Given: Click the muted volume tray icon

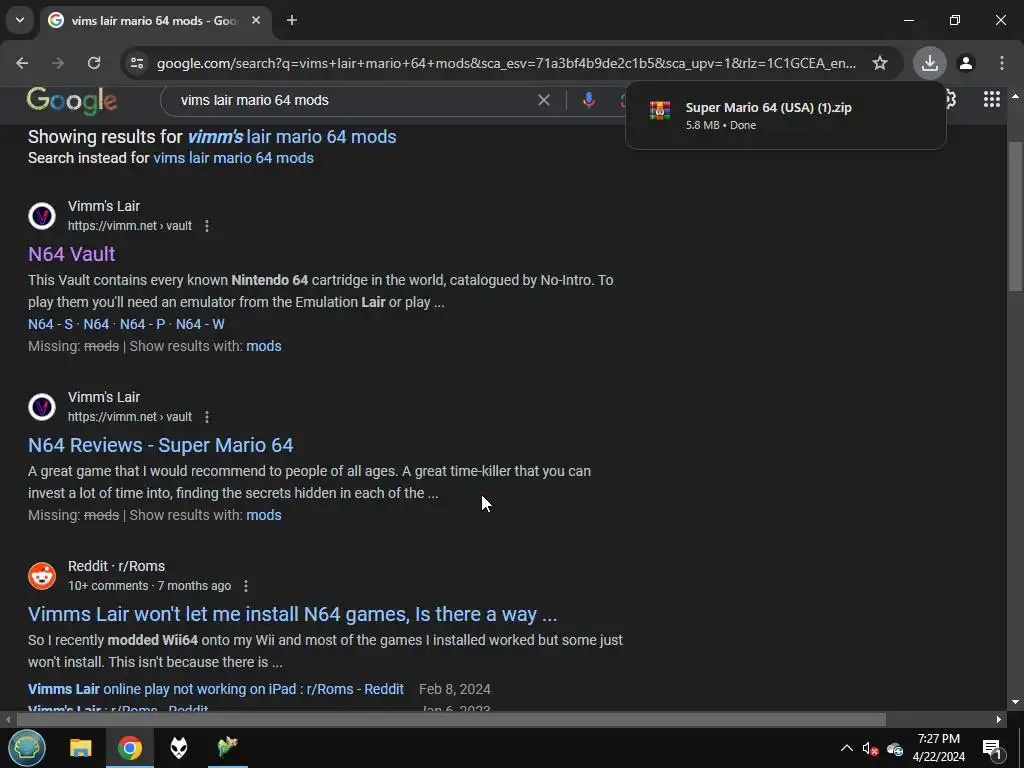Looking at the screenshot, I should 870,748.
